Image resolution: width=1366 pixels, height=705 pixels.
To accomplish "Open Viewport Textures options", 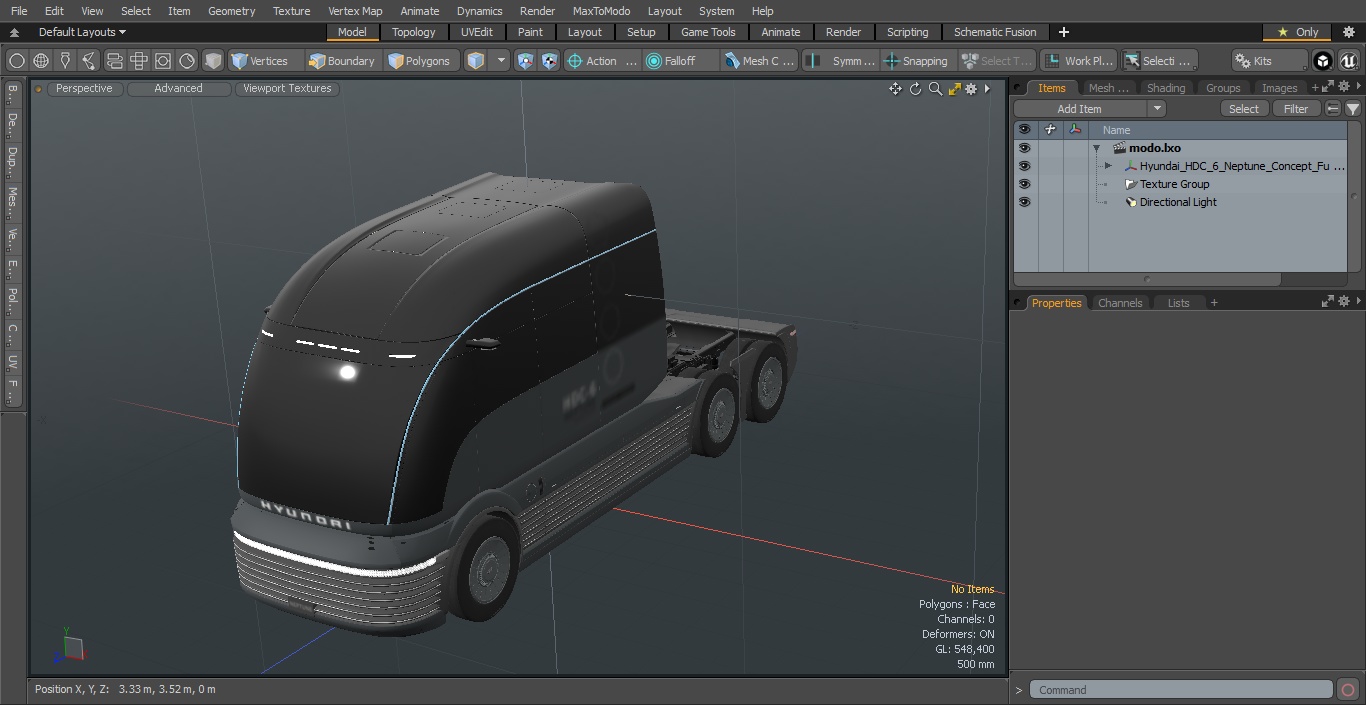I will point(287,88).
